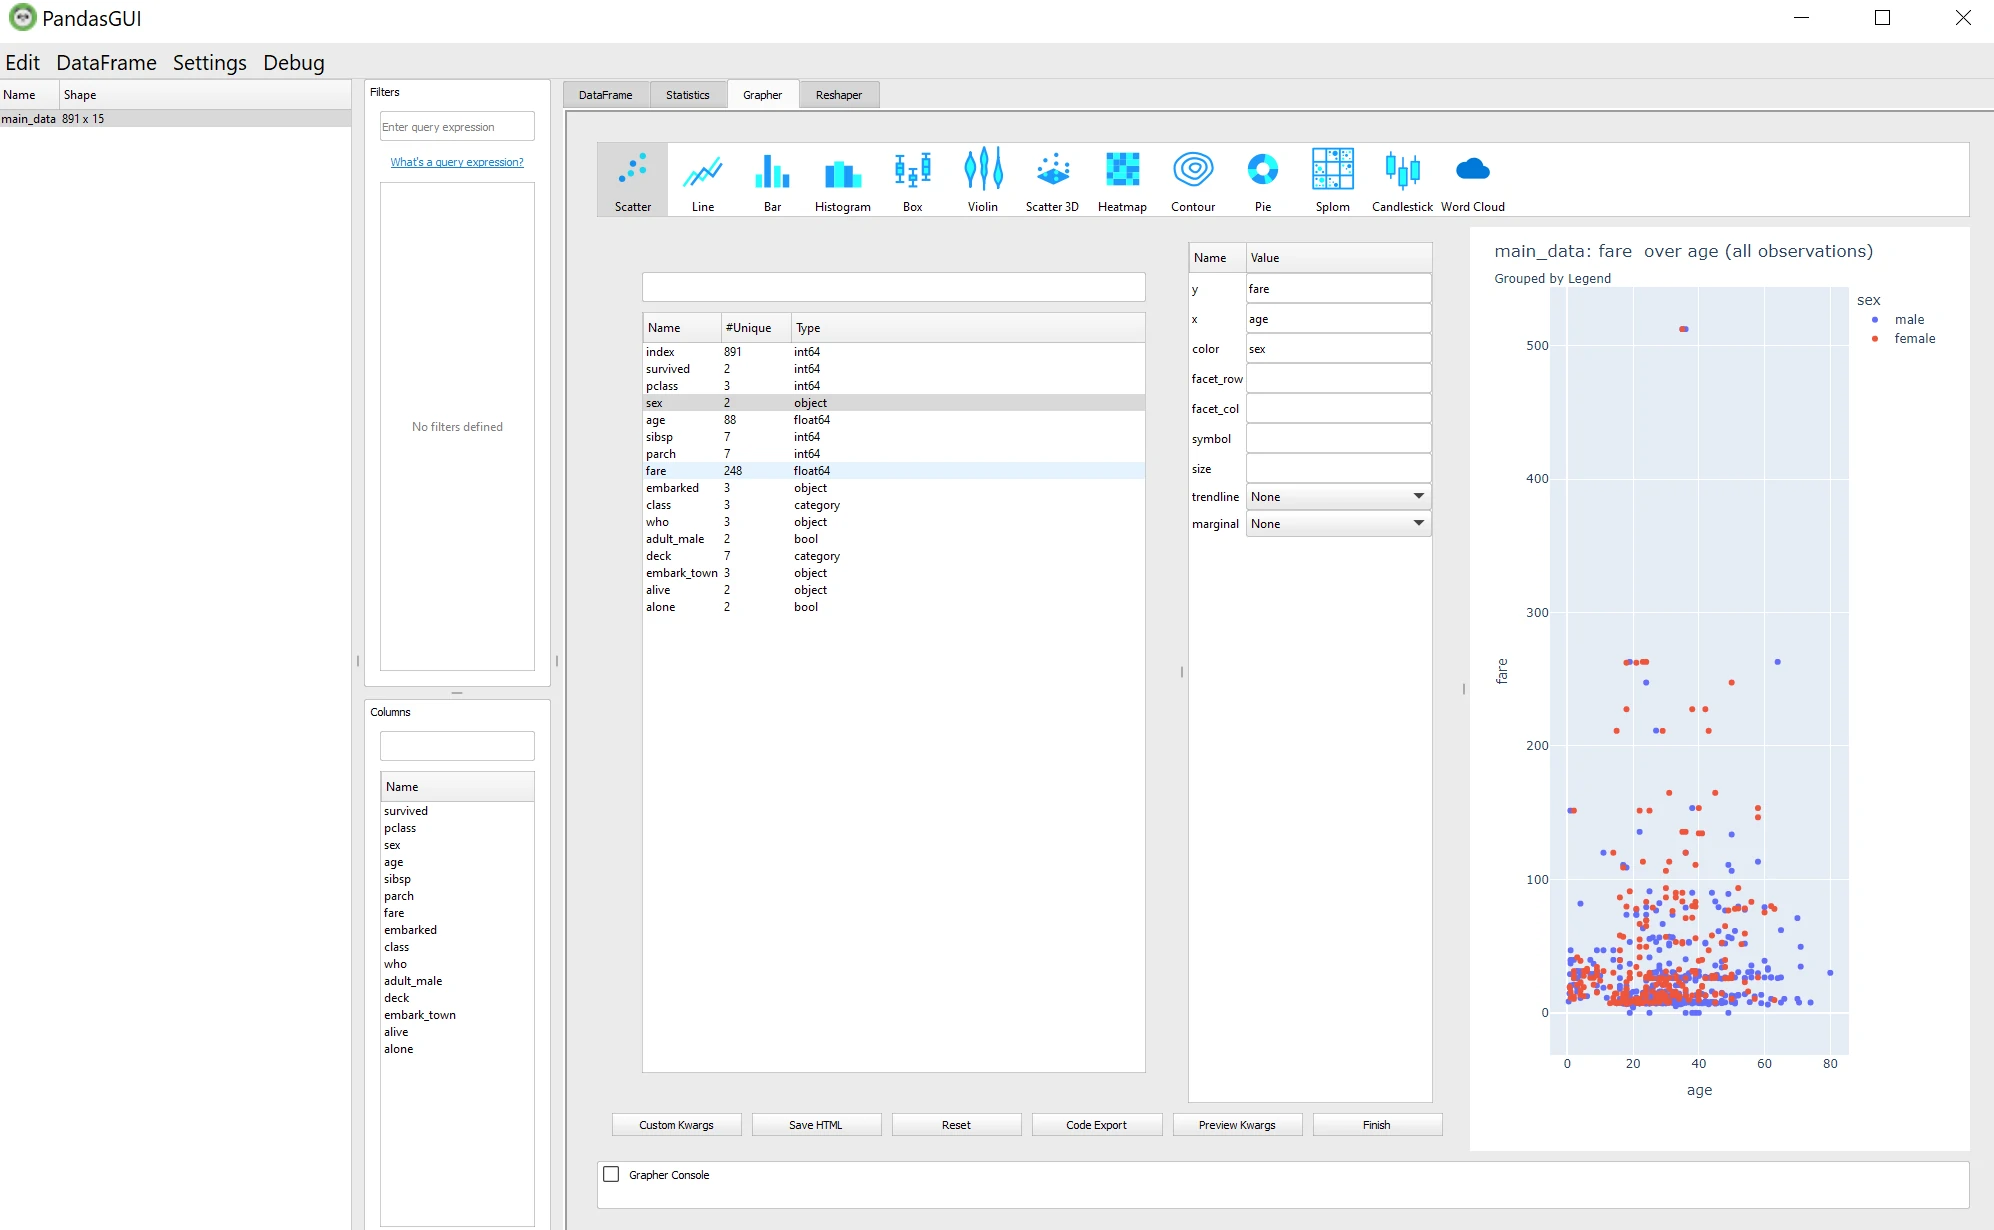Viewport: 1994px width, 1230px height.
Task: Select main_data in the dataframe list
Action: 175,118
